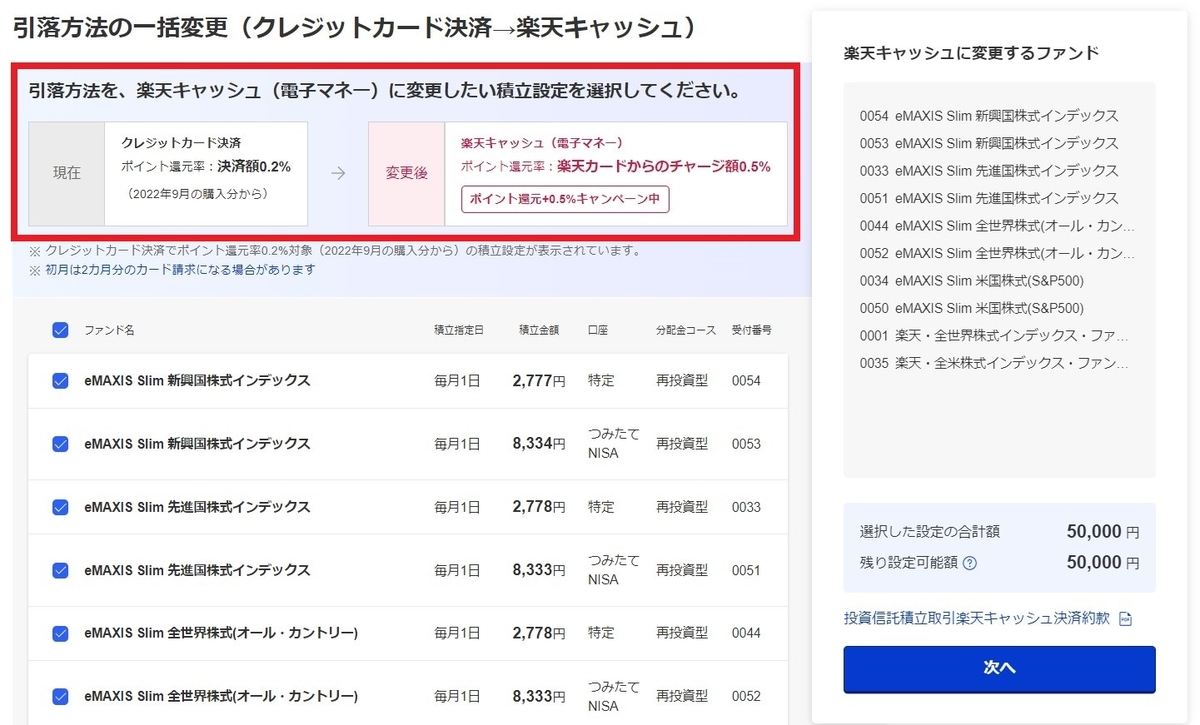Click sidebar entry 0034 eMAXIS Slim 米国株式(S&P500)
1200x725 pixels.
(971, 281)
